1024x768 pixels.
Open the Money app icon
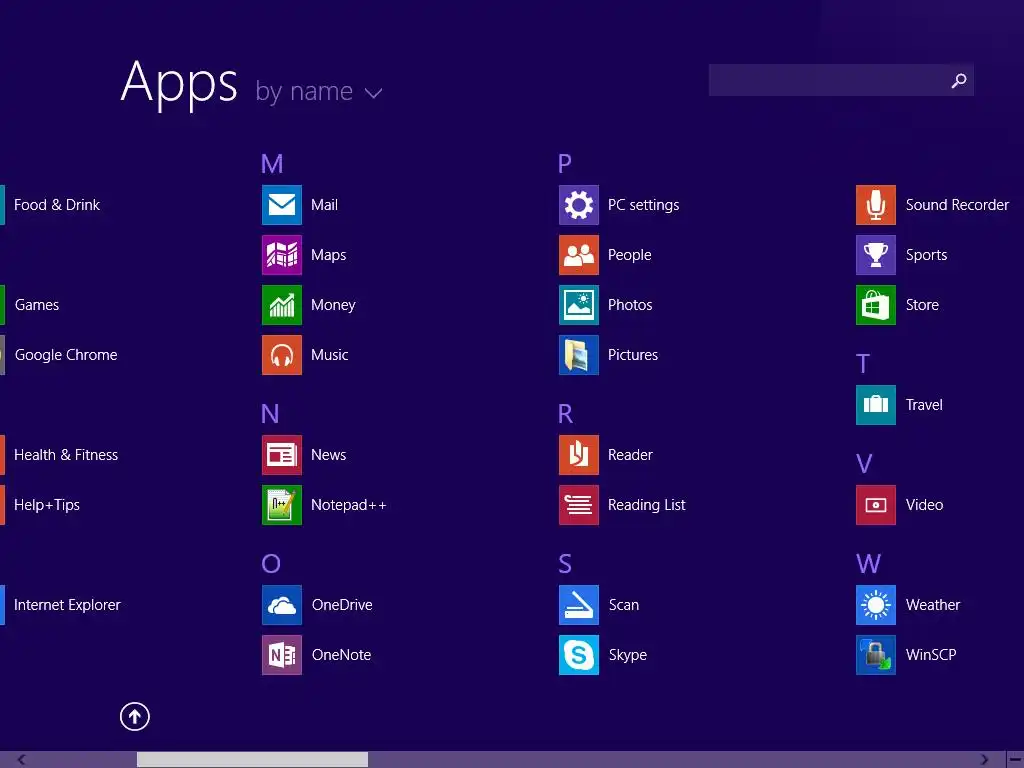[x=282, y=305]
